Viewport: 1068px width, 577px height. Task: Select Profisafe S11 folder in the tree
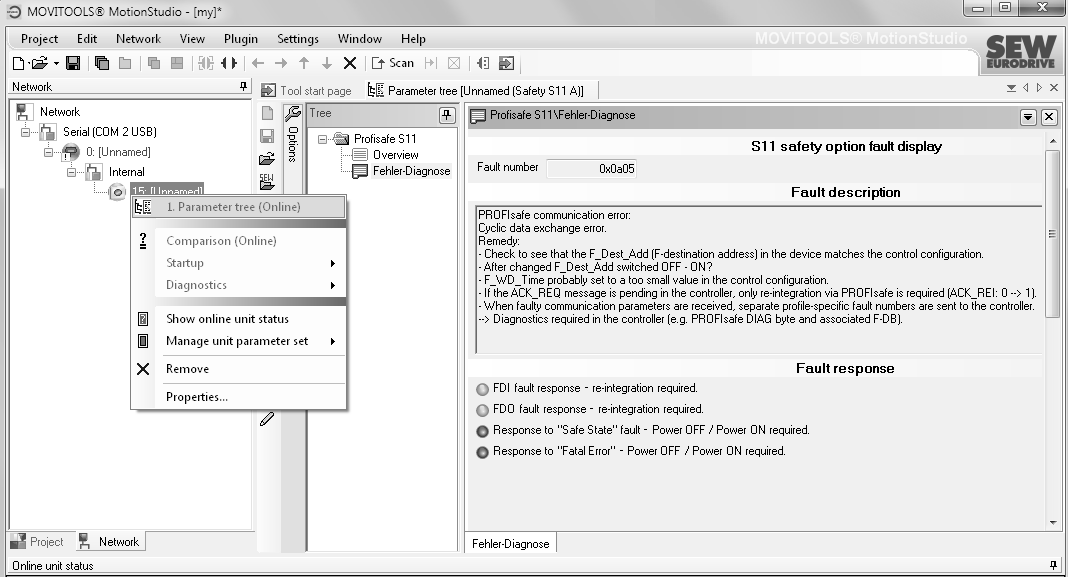pos(385,139)
